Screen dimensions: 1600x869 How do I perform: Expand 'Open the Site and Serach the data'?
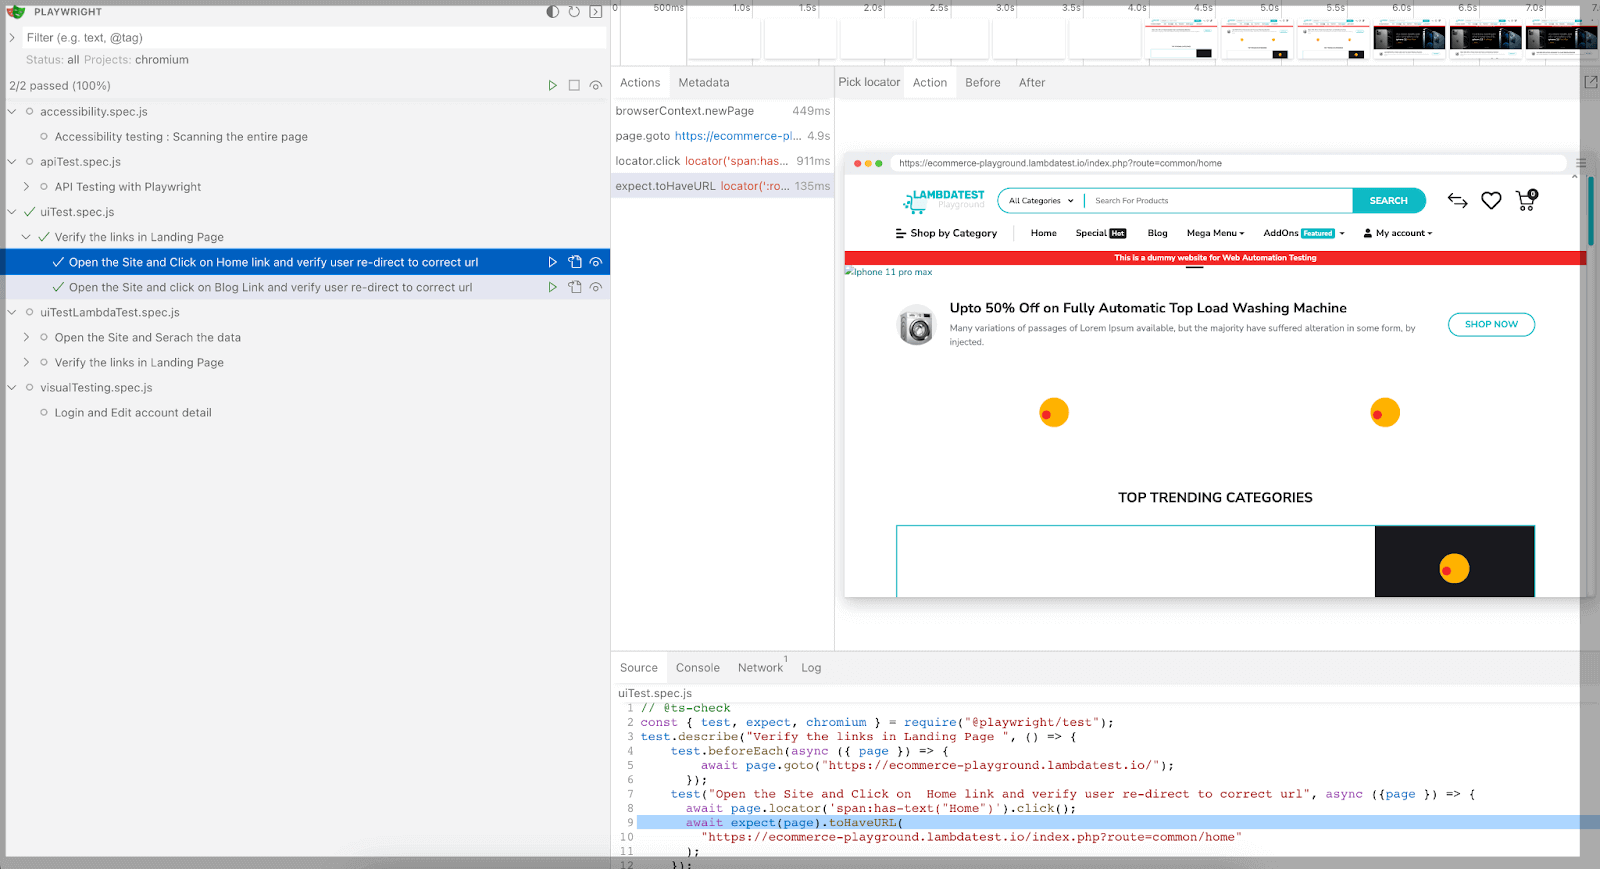(26, 338)
